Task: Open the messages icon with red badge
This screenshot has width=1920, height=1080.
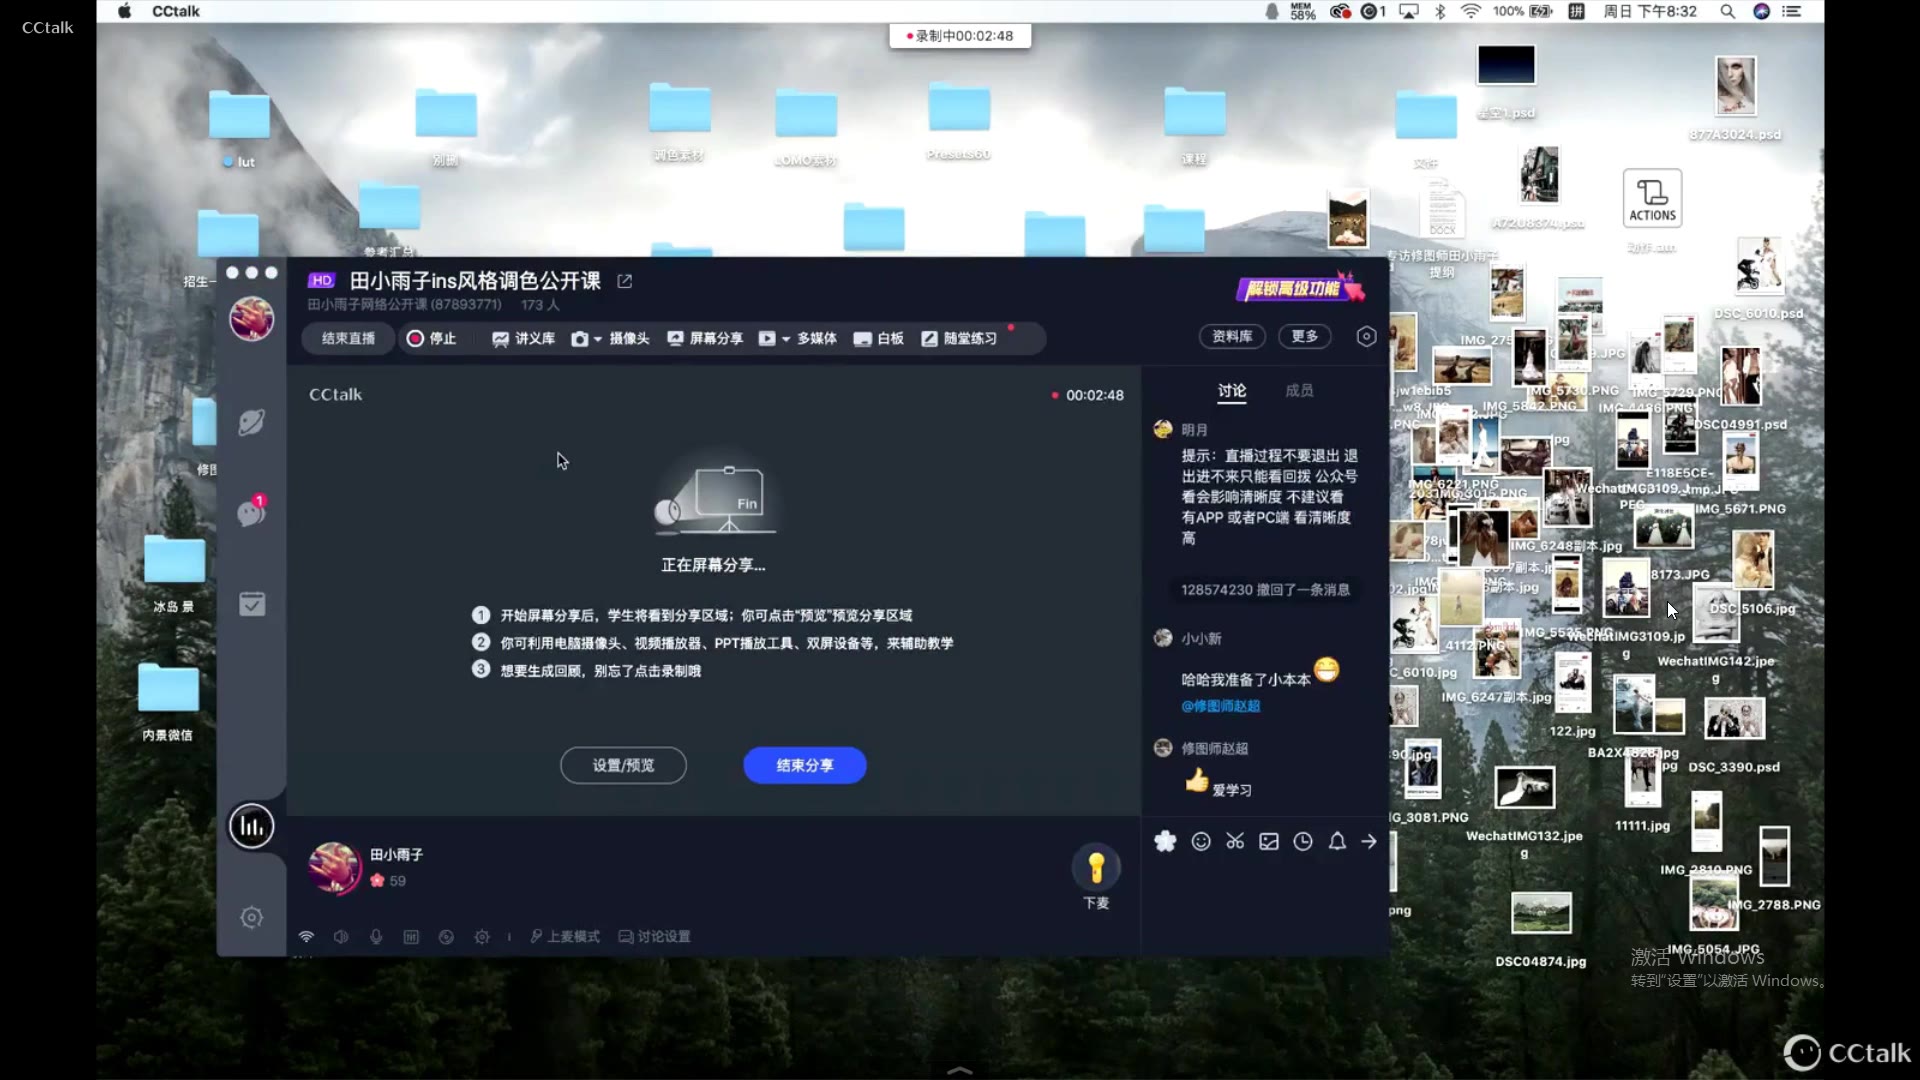Action: pyautogui.click(x=251, y=512)
